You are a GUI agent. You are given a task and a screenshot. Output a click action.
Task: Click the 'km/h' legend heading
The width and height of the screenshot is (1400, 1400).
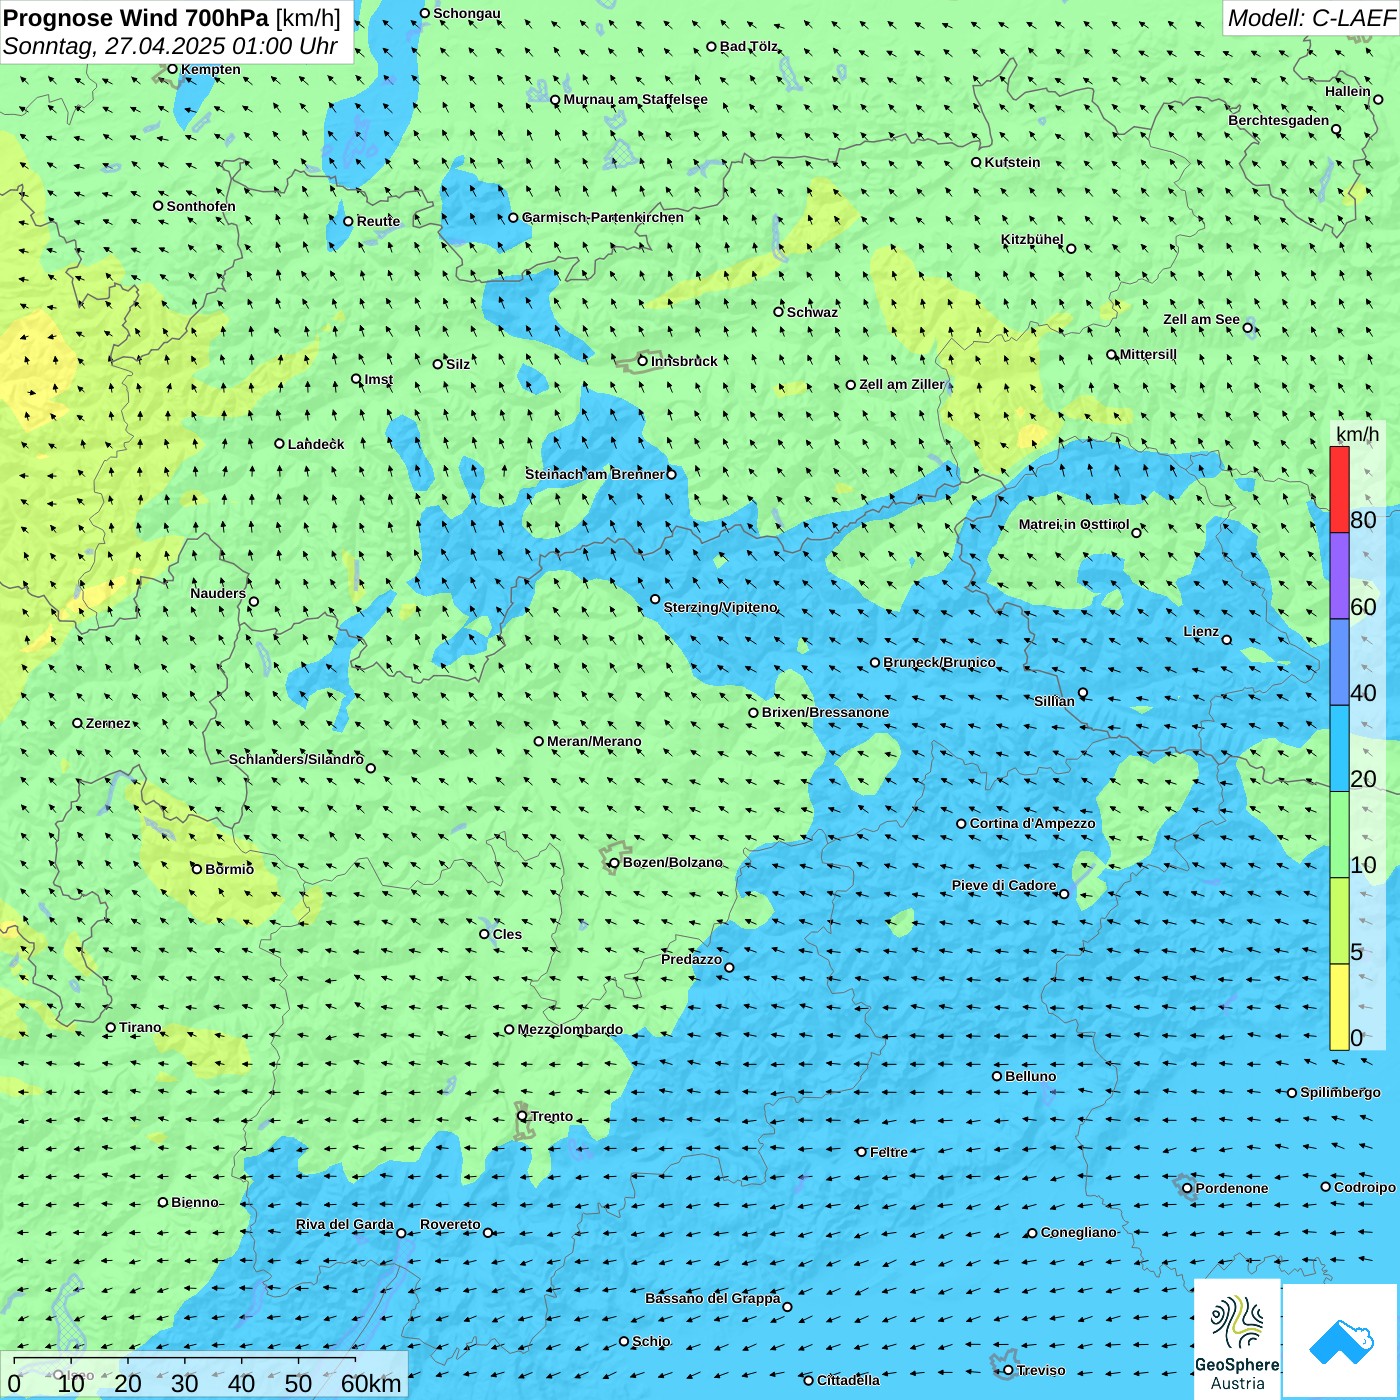pos(1357,433)
